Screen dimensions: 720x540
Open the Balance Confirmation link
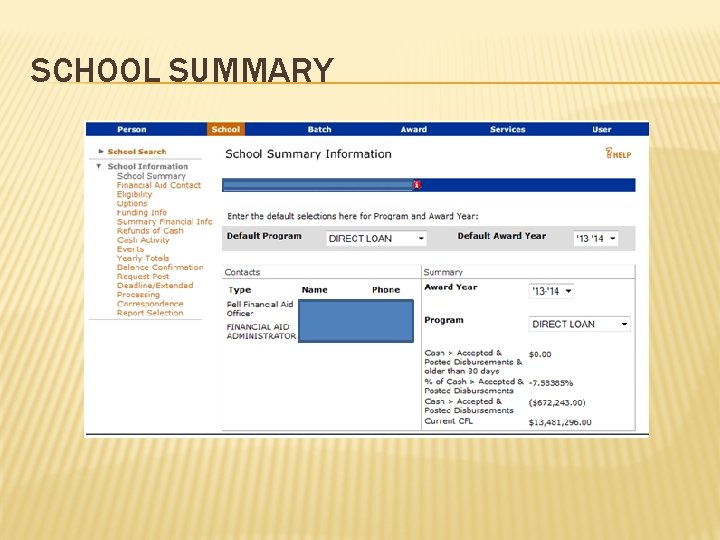pos(160,267)
